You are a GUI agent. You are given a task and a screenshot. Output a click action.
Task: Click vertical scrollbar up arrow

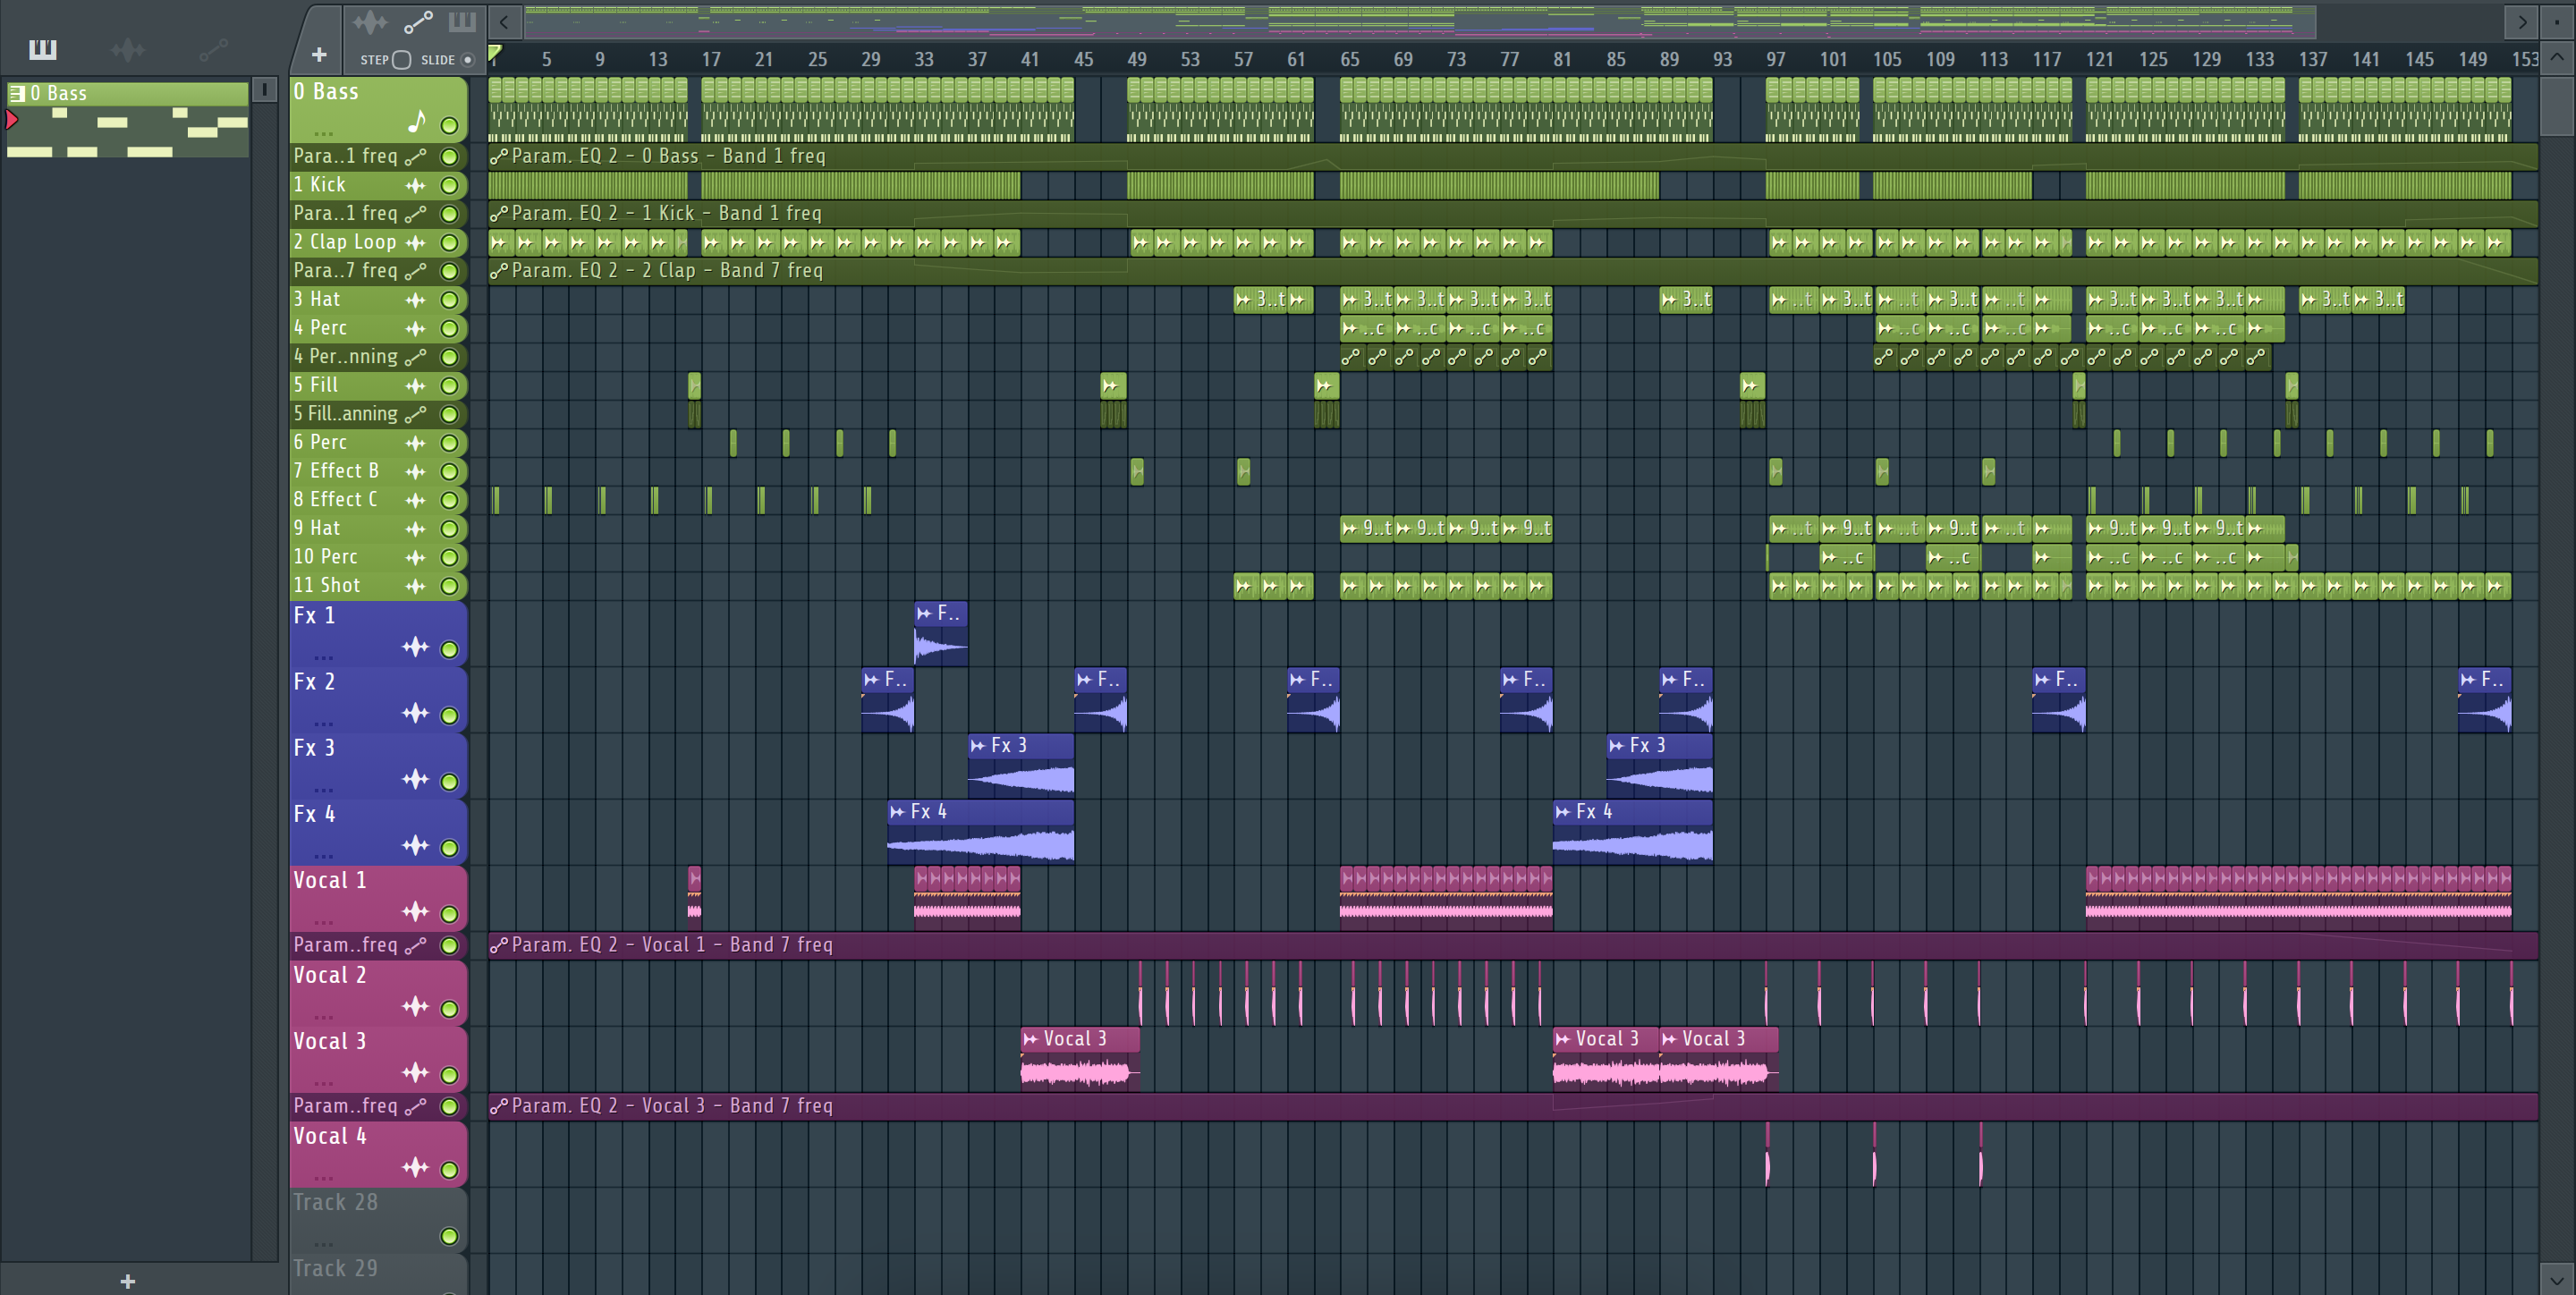(x=2557, y=57)
